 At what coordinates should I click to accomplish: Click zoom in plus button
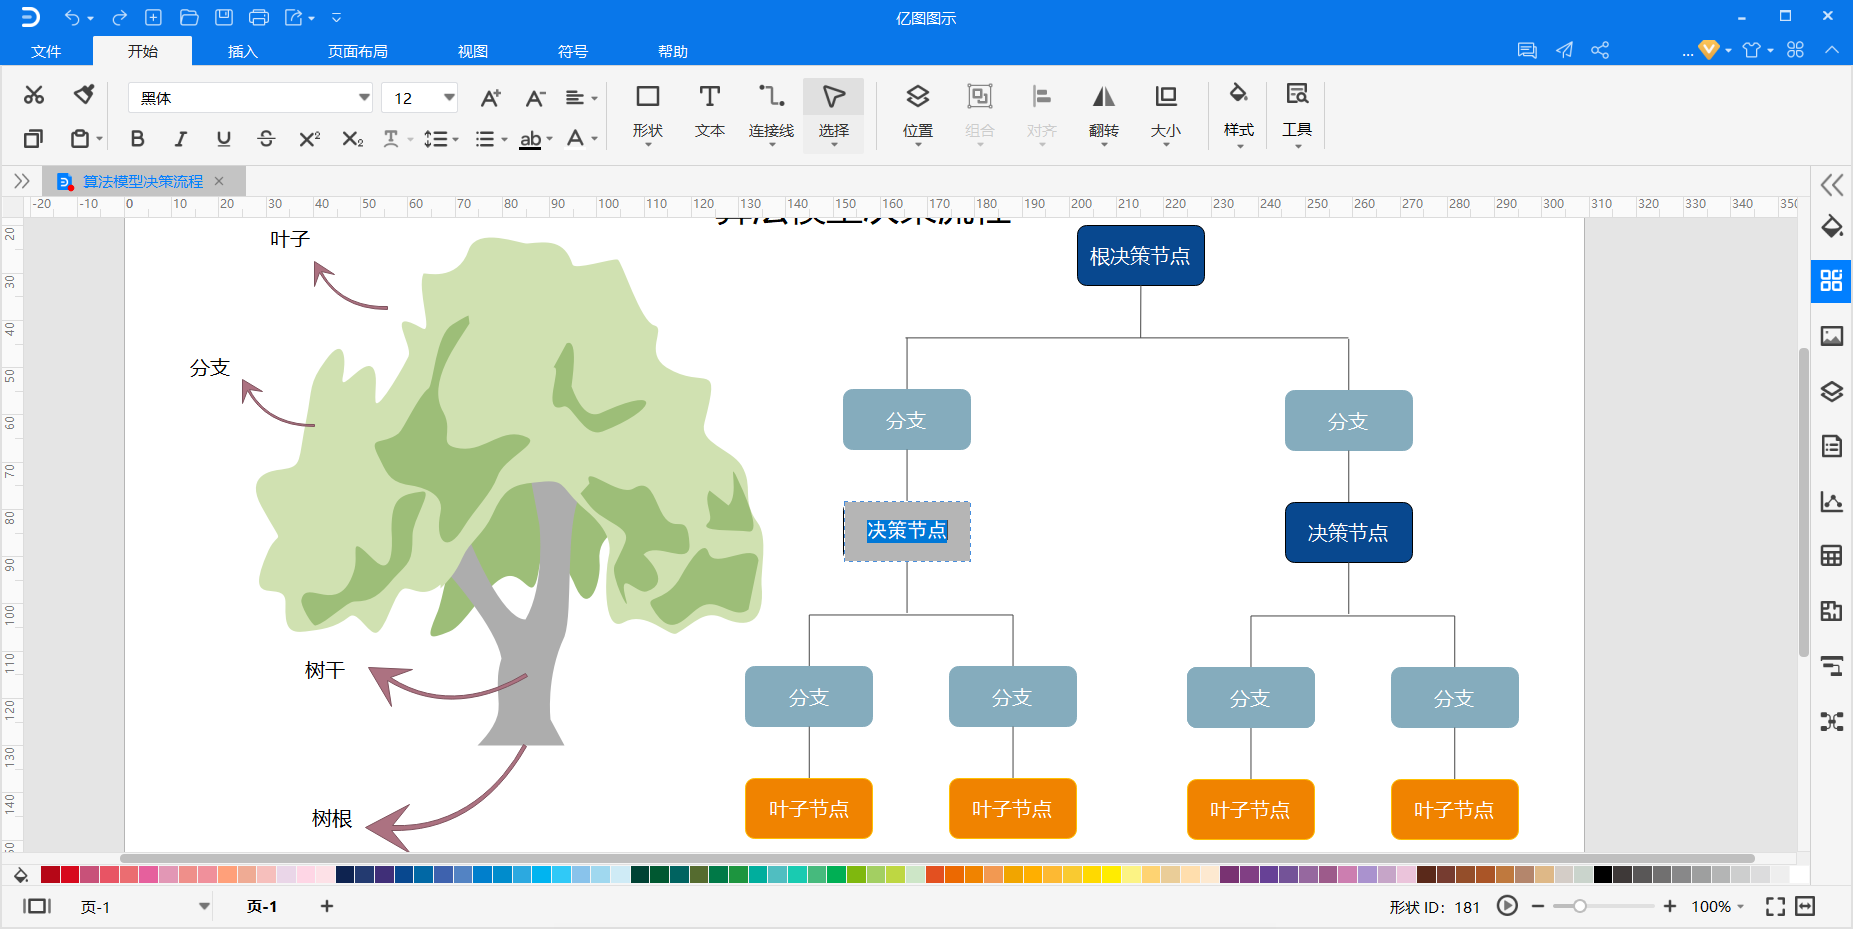[x=1669, y=906]
